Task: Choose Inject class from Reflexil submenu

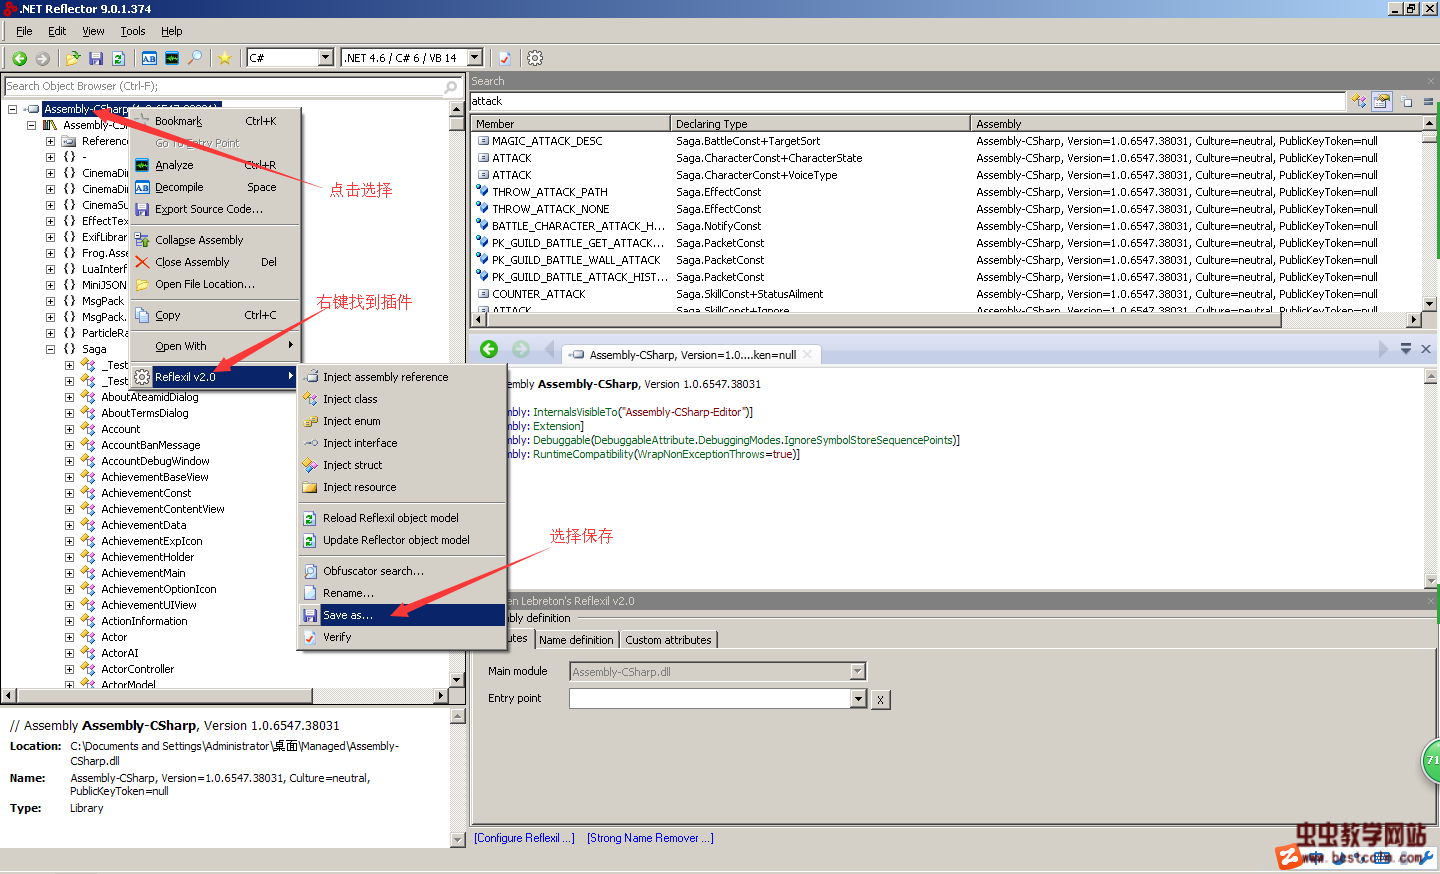Action: click(402, 399)
